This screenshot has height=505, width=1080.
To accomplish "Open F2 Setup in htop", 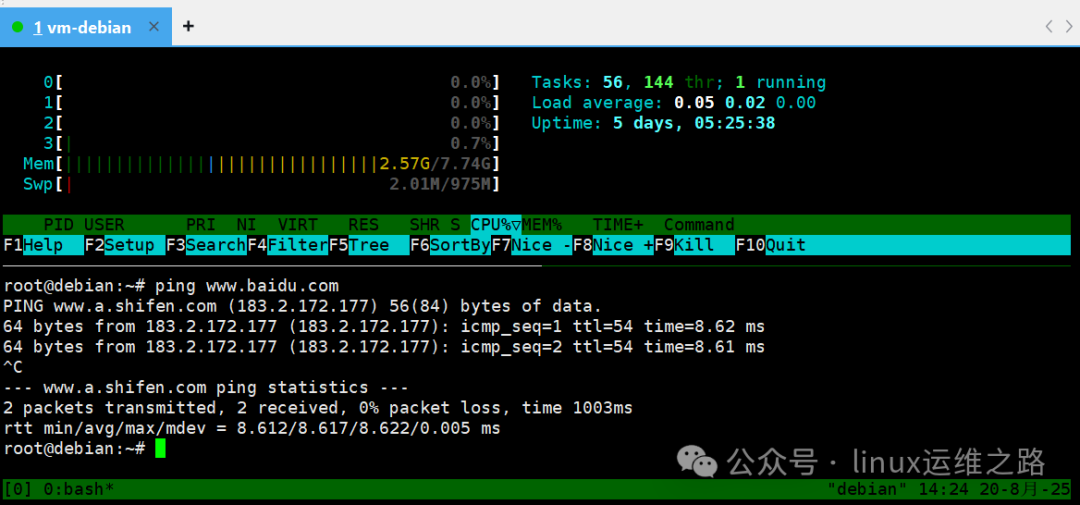I will 124,245.
